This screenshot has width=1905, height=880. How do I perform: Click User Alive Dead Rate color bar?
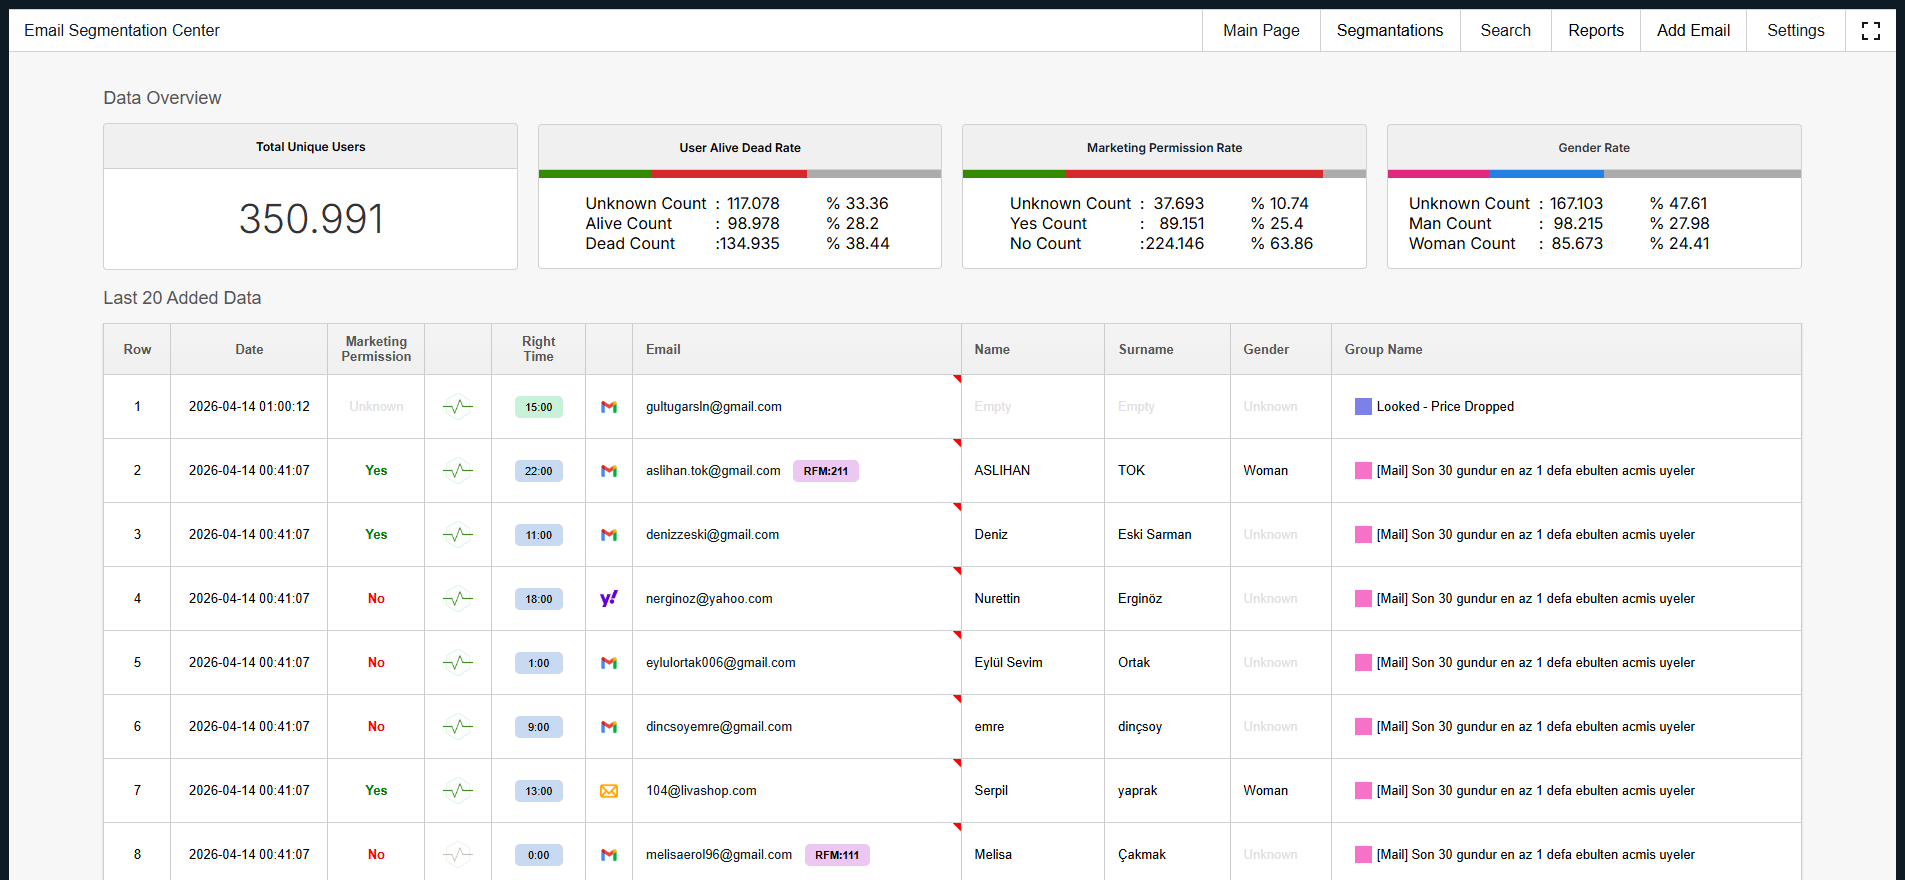pyautogui.click(x=740, y=174)
